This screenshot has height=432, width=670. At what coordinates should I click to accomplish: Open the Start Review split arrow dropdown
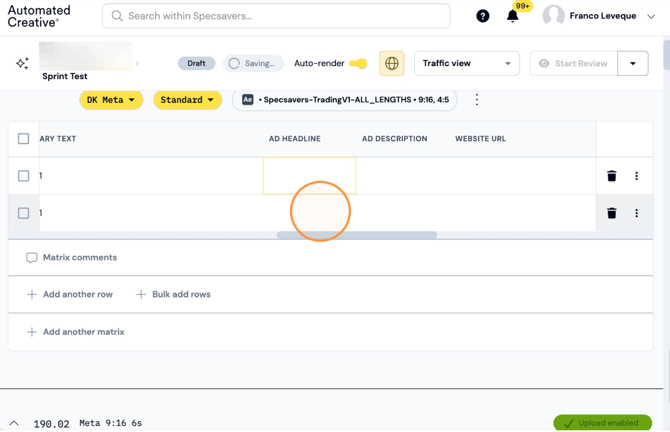coord(633,63)
